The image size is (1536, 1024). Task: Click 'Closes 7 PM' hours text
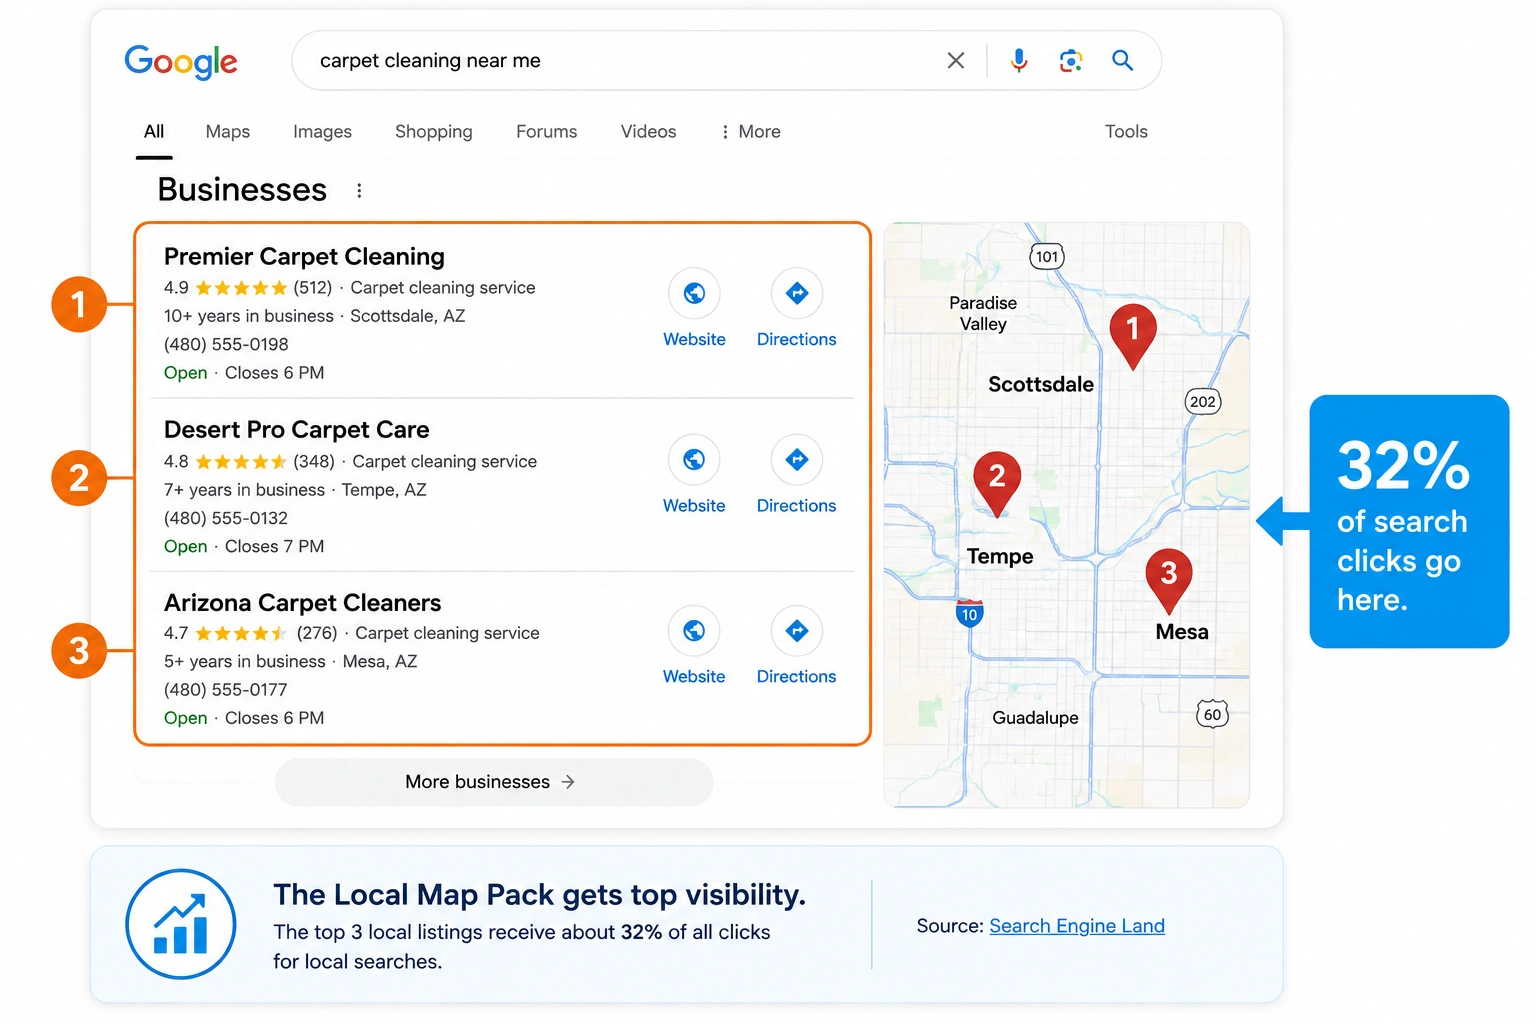click(274, 547)
